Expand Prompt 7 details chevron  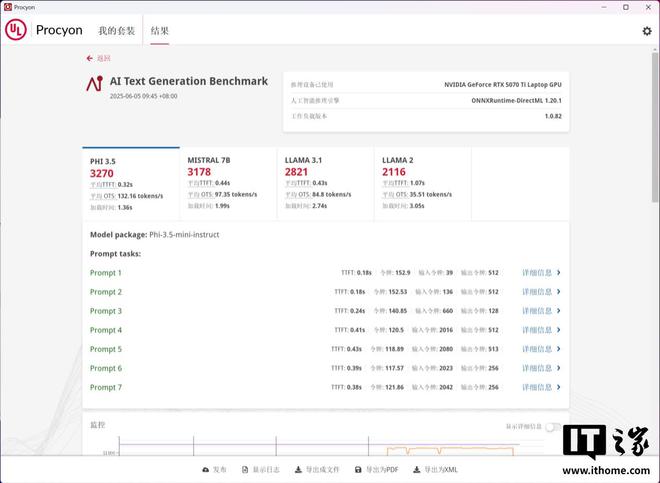pyautogui.click(x=559, y=387)
